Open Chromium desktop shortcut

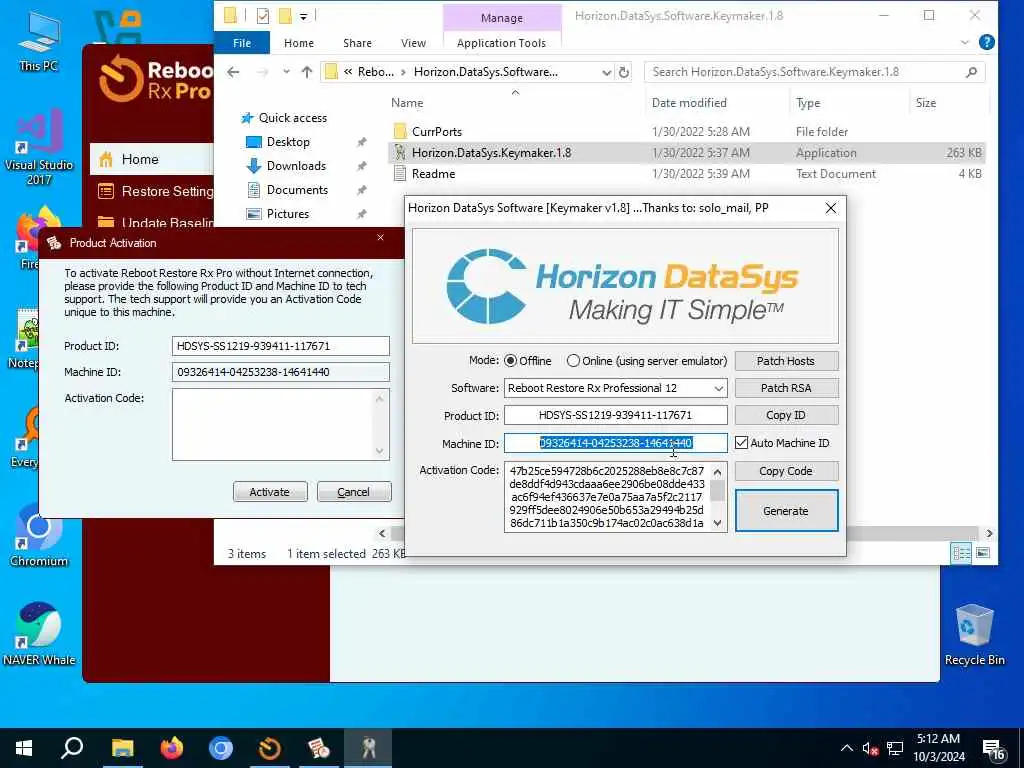pyautogui.click(x=39, y=537)
